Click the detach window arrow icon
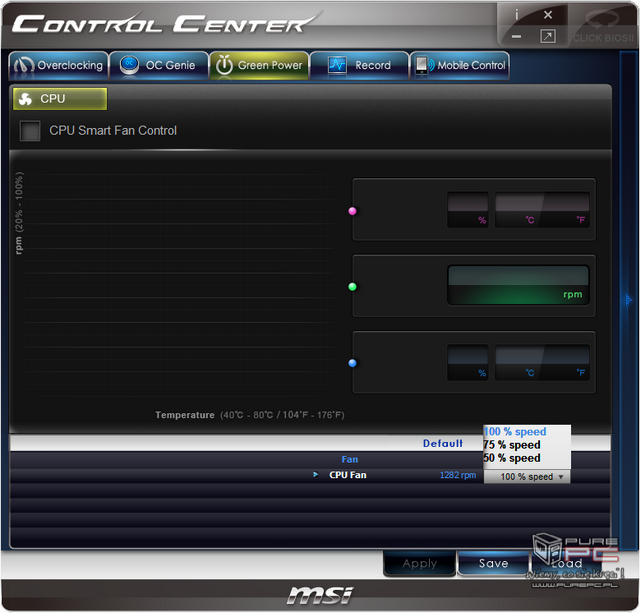The width and height of the screenshot is (640, 613). [x=548, y=36]
